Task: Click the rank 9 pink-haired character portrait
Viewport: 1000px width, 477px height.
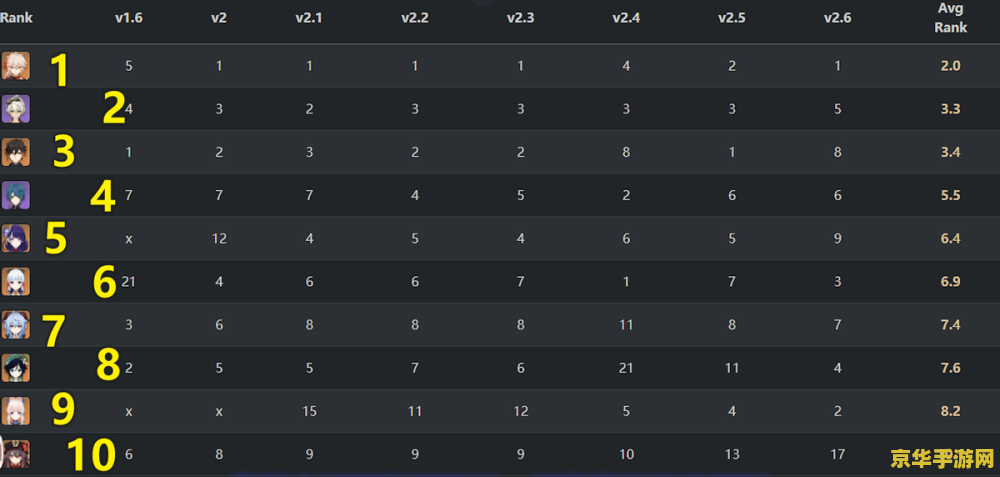Action: click(x=15, y=411)
